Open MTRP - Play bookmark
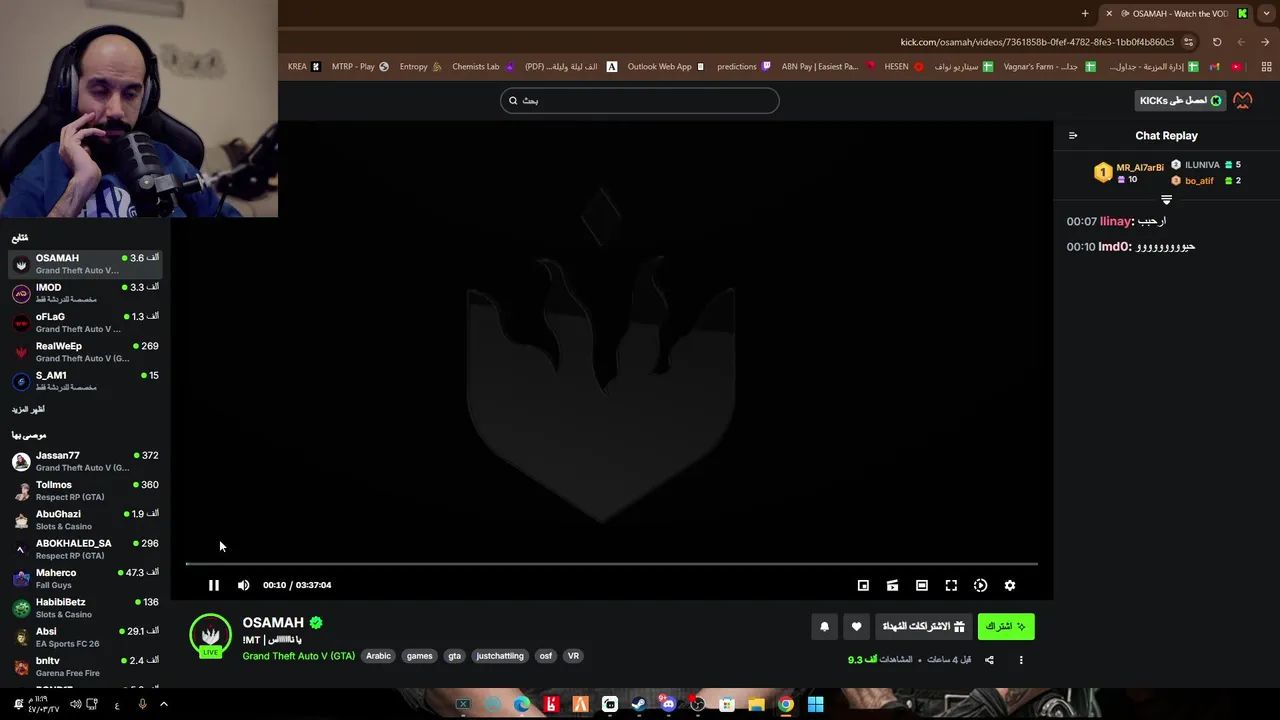This screenshot has height=720, width=1280. pyautogui.click(x=360, y=67)
